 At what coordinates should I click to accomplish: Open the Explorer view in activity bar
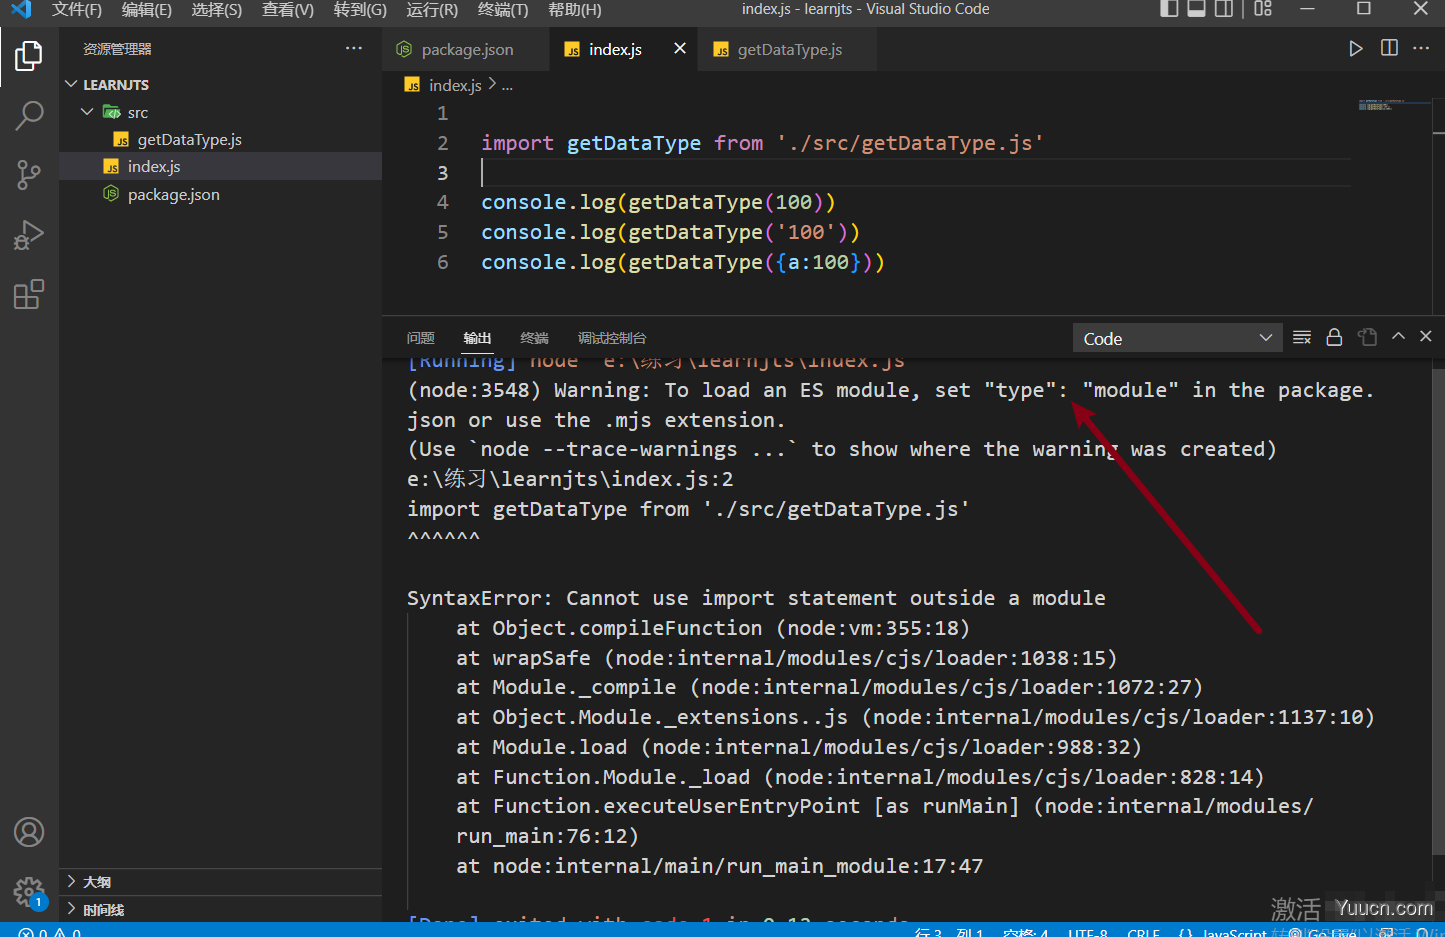click(29, 56)
